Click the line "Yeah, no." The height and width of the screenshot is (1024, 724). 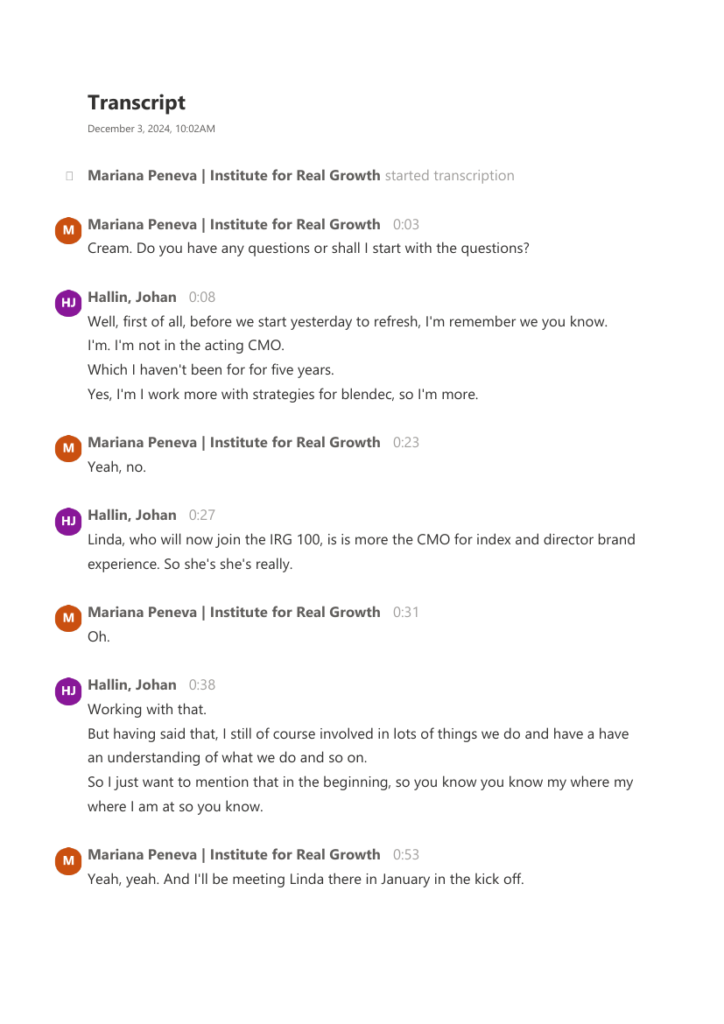point(117,467)
